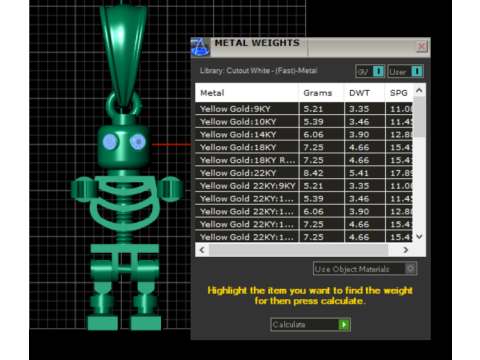
Task: Click the 3.46 DWT cell for 10KY
Action: click(365, 122)
